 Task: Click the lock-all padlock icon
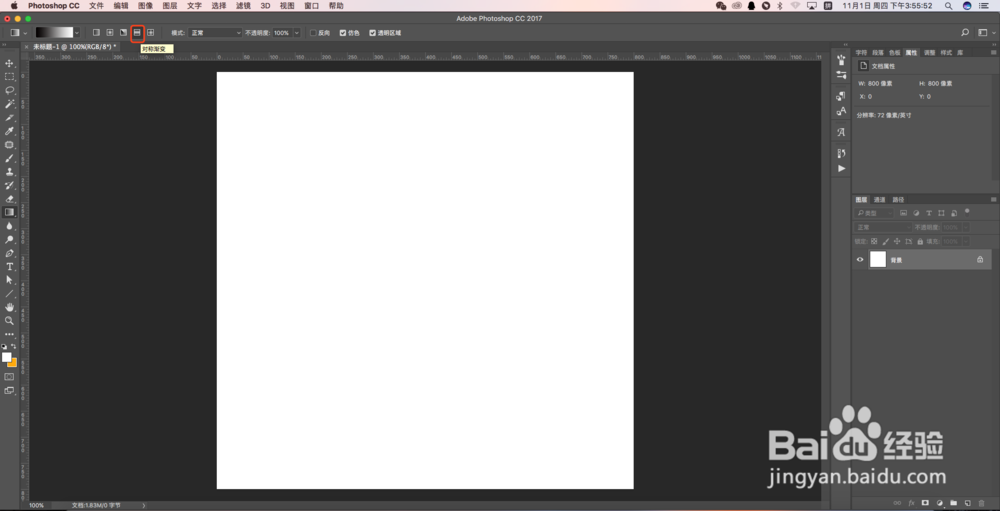920,242
